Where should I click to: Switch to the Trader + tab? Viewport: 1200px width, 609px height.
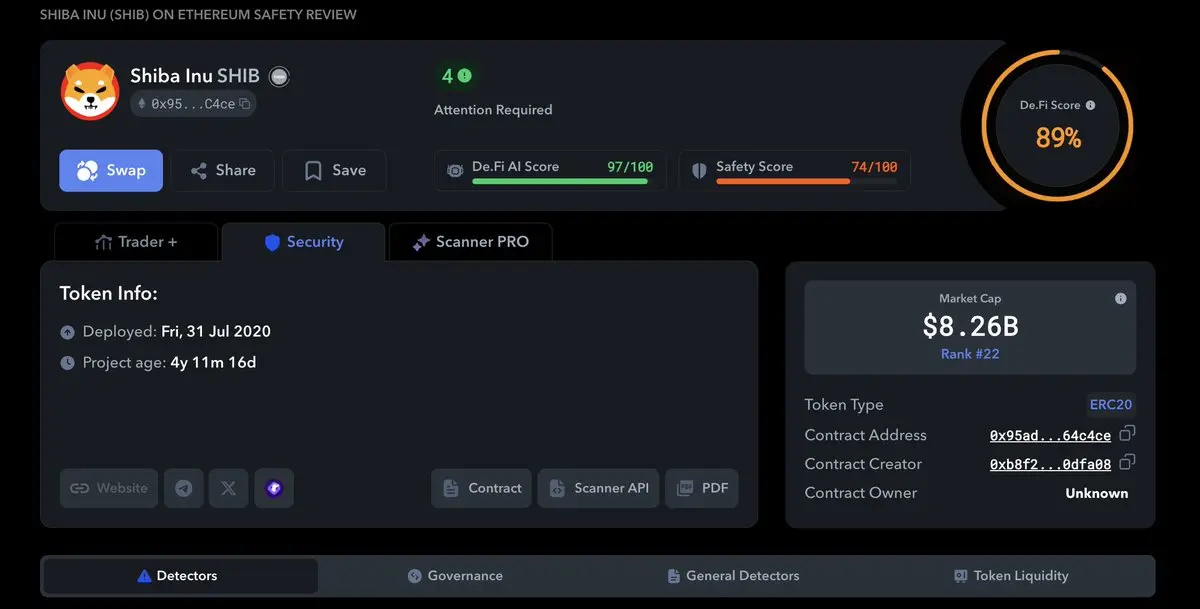tap(135, 242)
